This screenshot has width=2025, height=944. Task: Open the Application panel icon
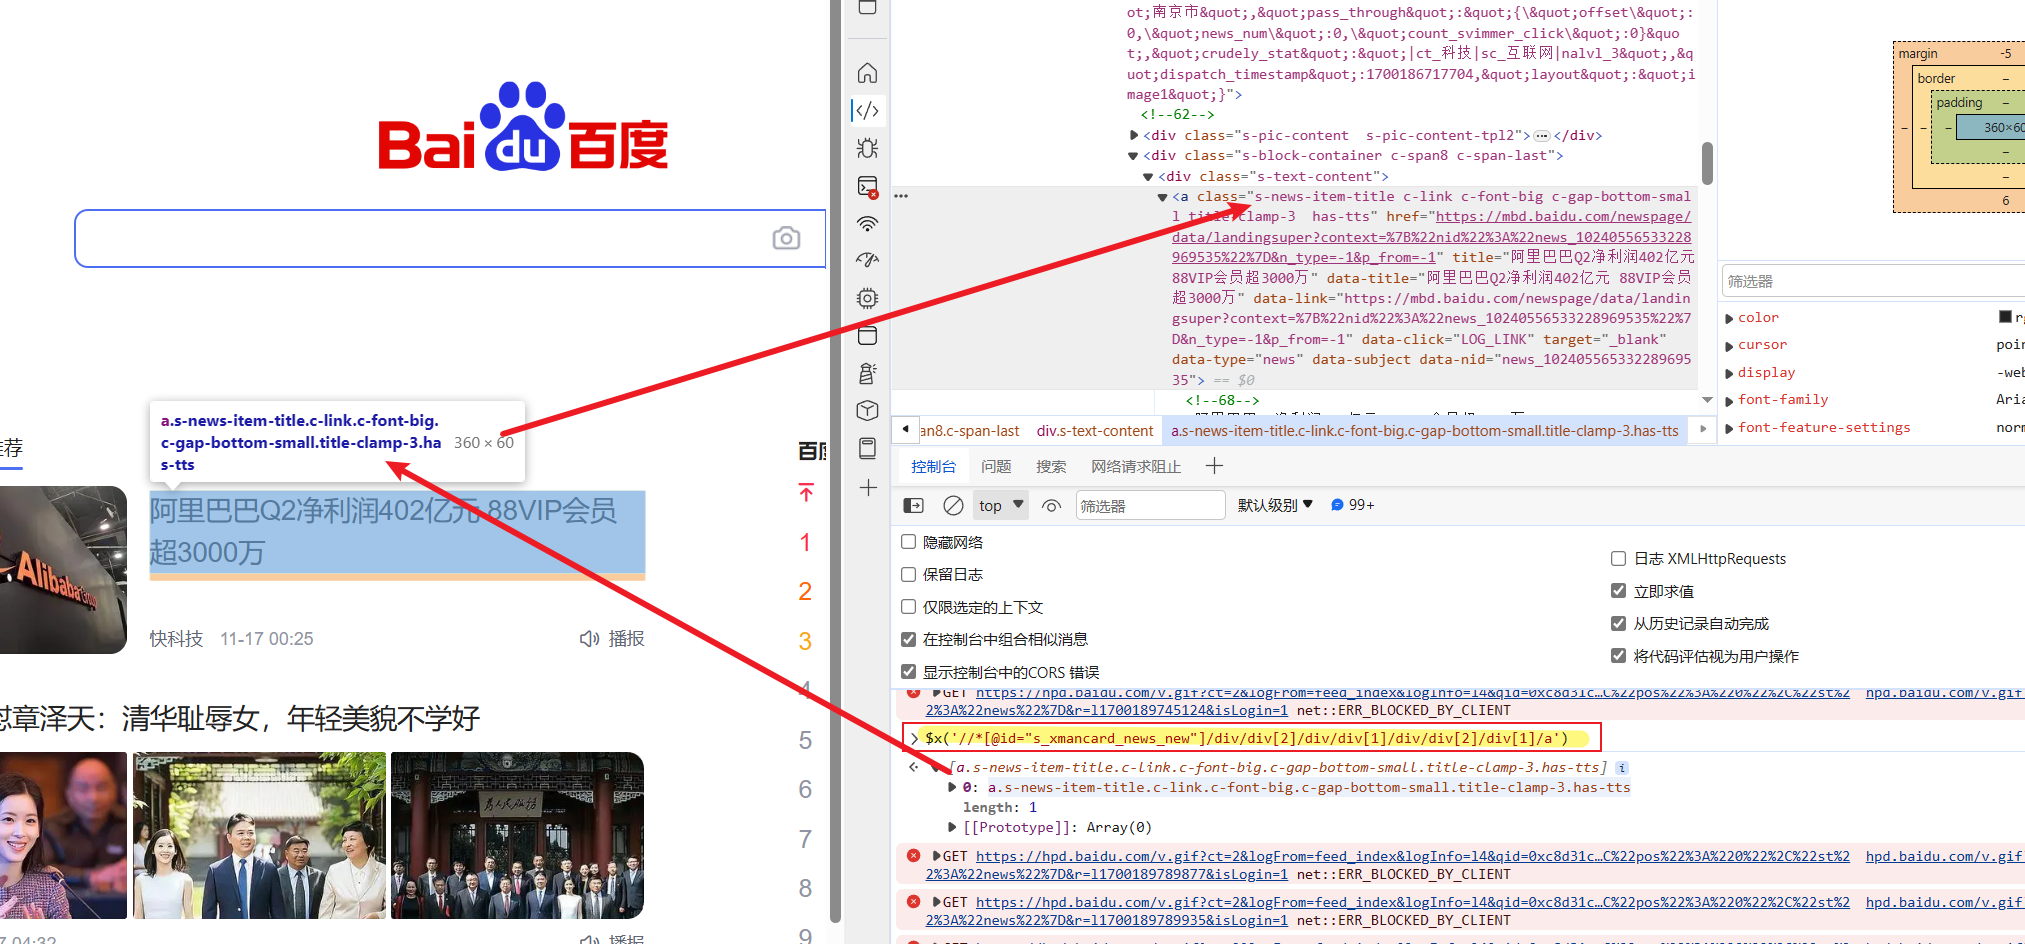click(868, 335)
